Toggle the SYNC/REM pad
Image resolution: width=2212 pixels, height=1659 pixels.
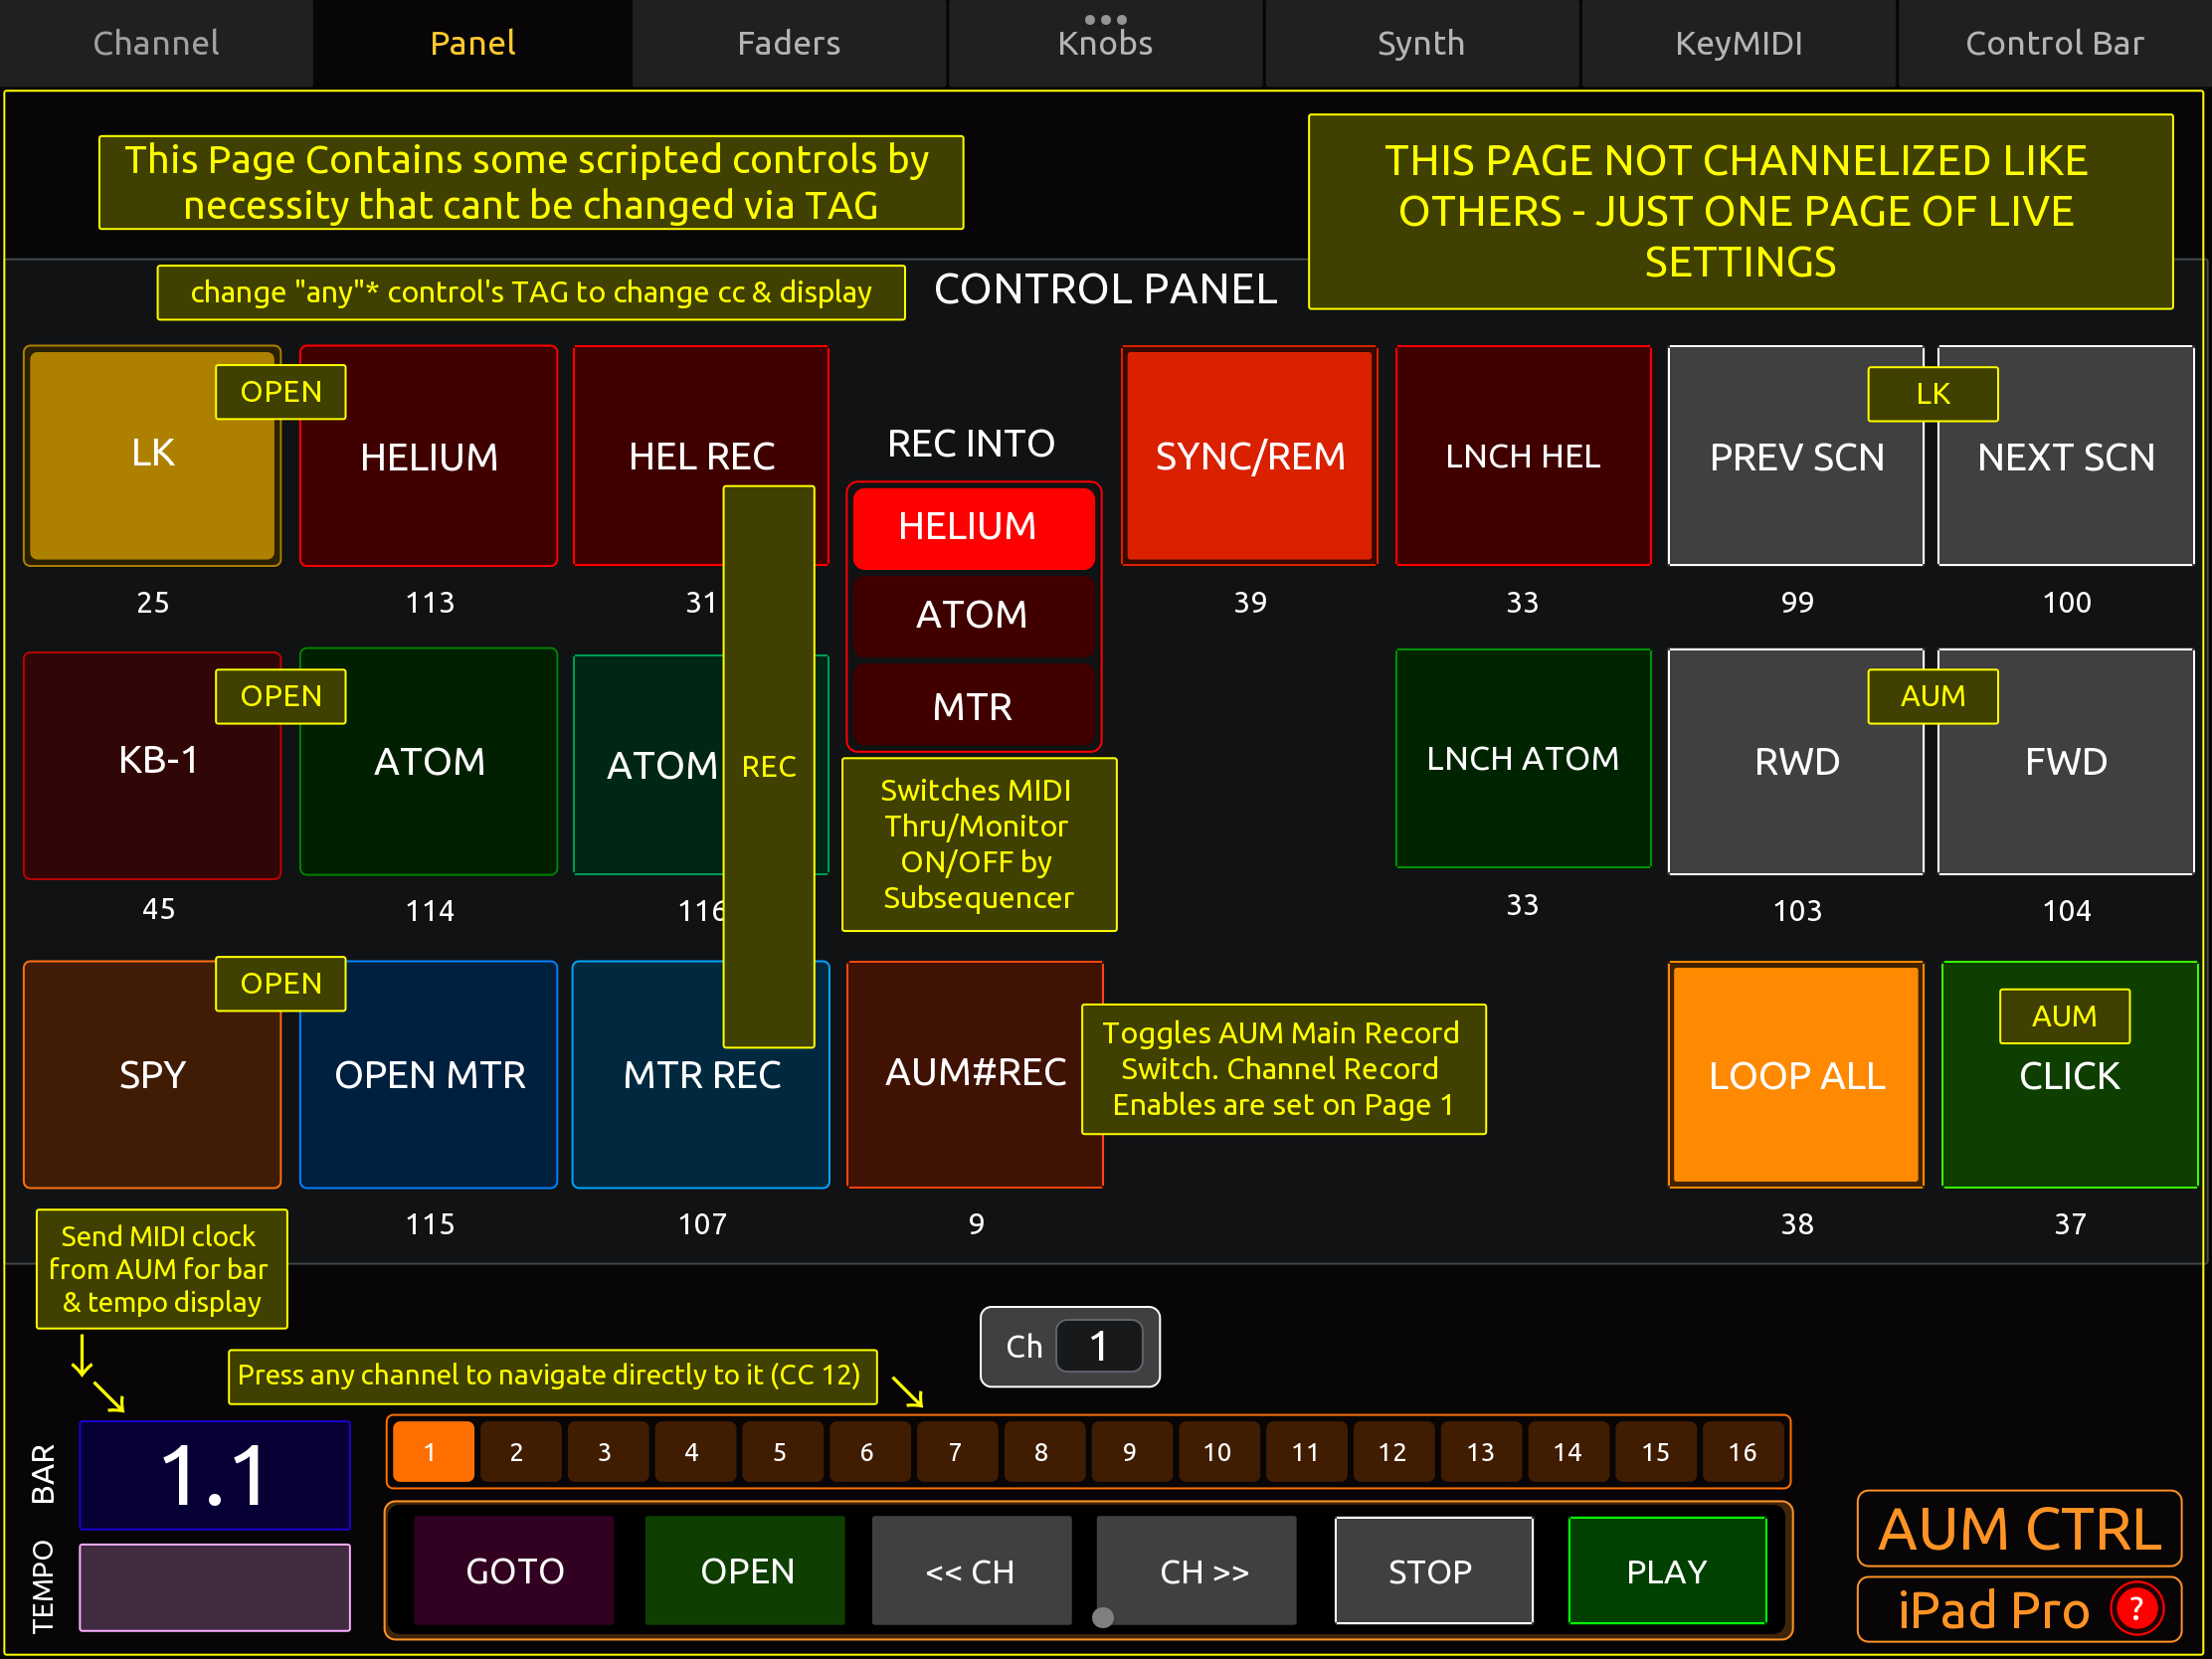point(1249,455)
